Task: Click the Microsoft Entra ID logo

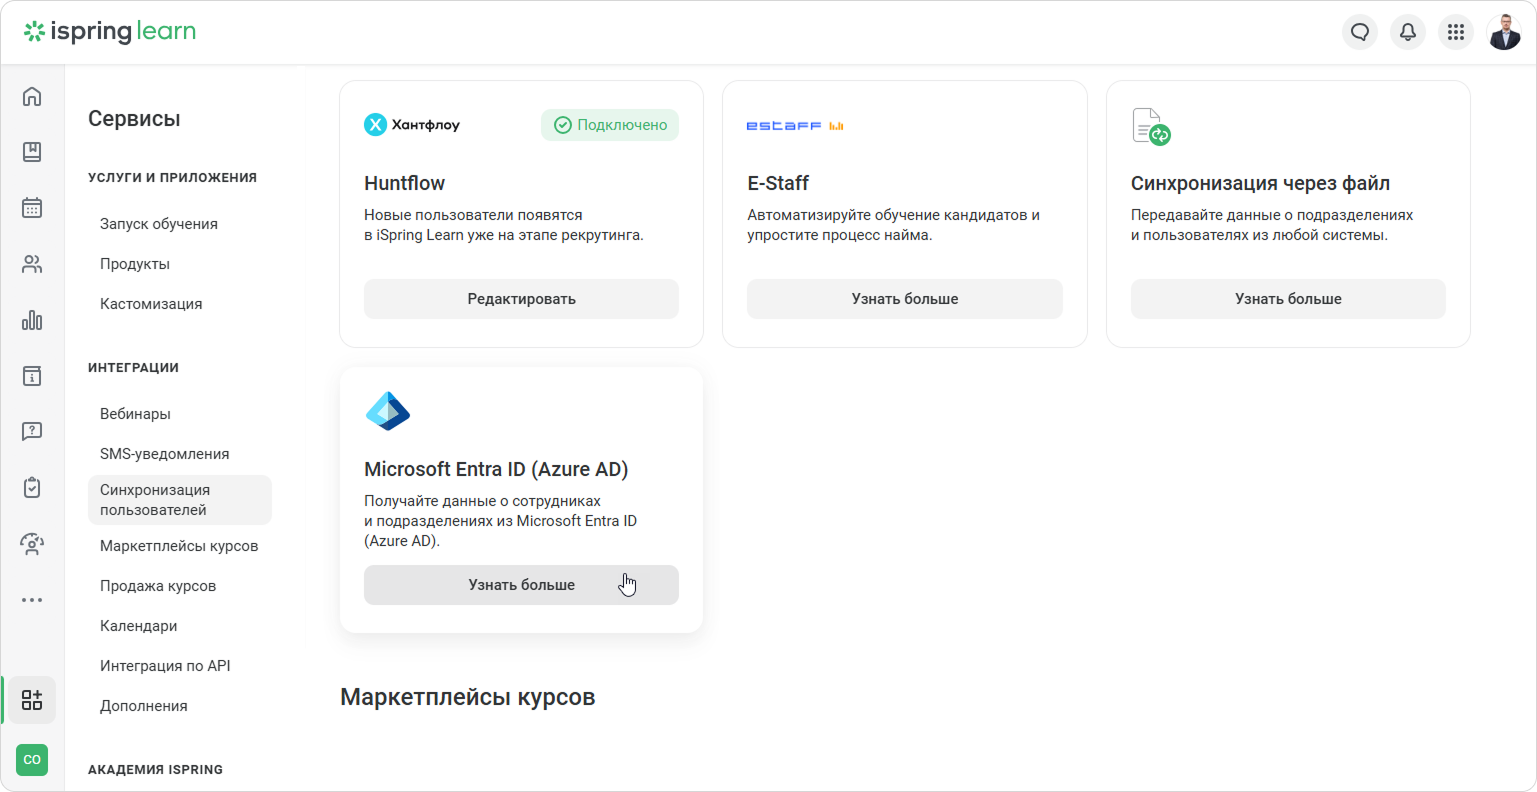Action: click(x=388, y=411)
